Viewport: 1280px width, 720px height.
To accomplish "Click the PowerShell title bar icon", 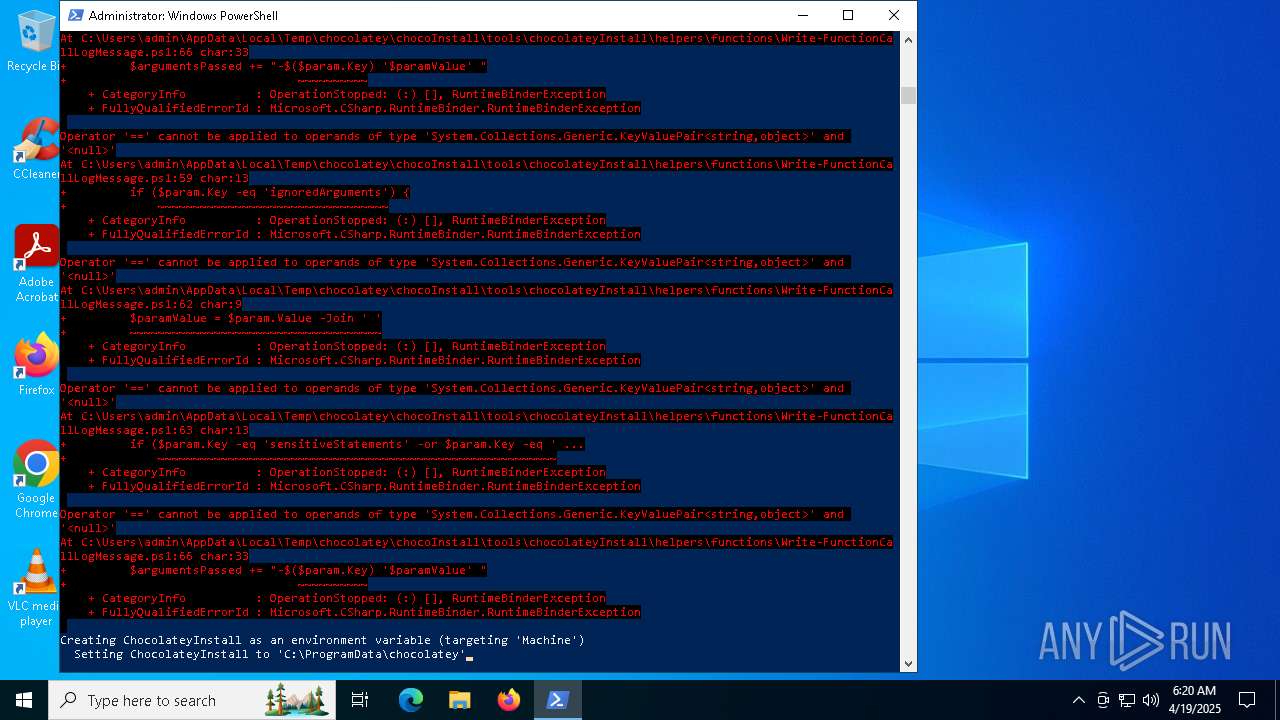I will [x=75, y=15].
